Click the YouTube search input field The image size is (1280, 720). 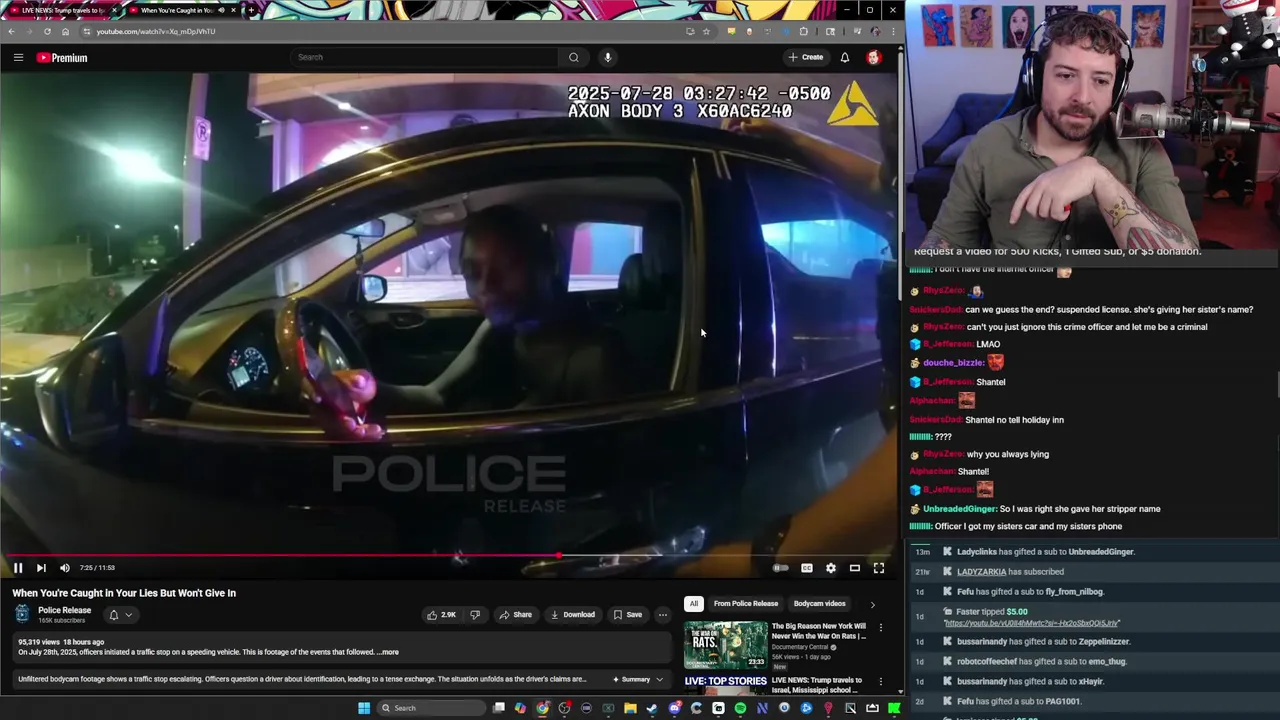click(x=425, y=57)
